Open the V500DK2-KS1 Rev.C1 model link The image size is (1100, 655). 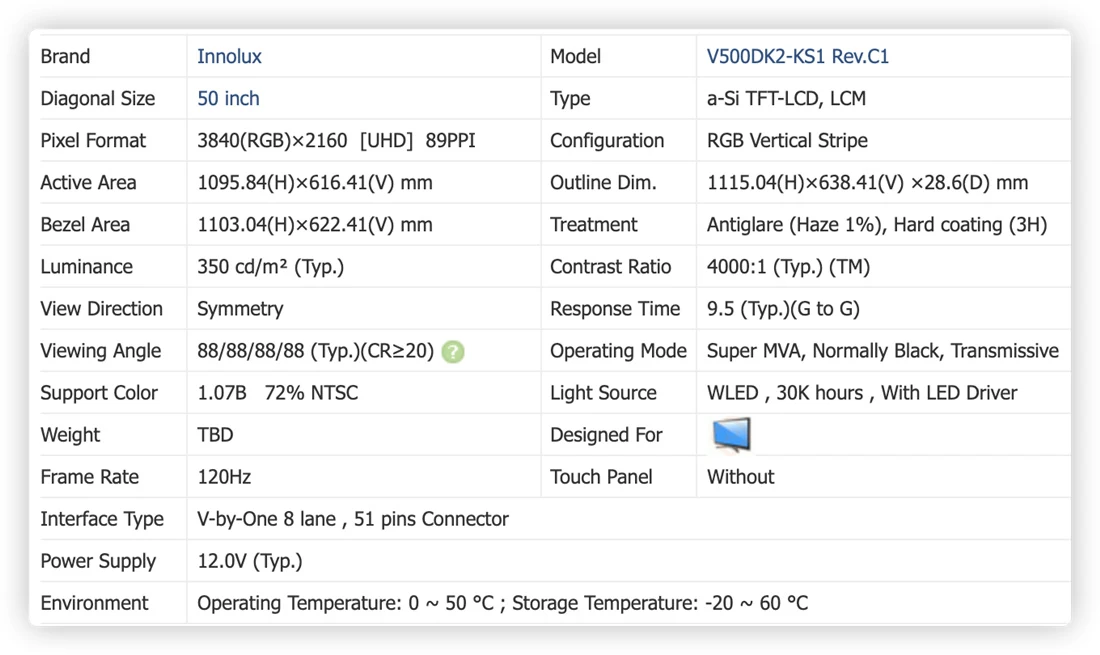pos(798,56)
